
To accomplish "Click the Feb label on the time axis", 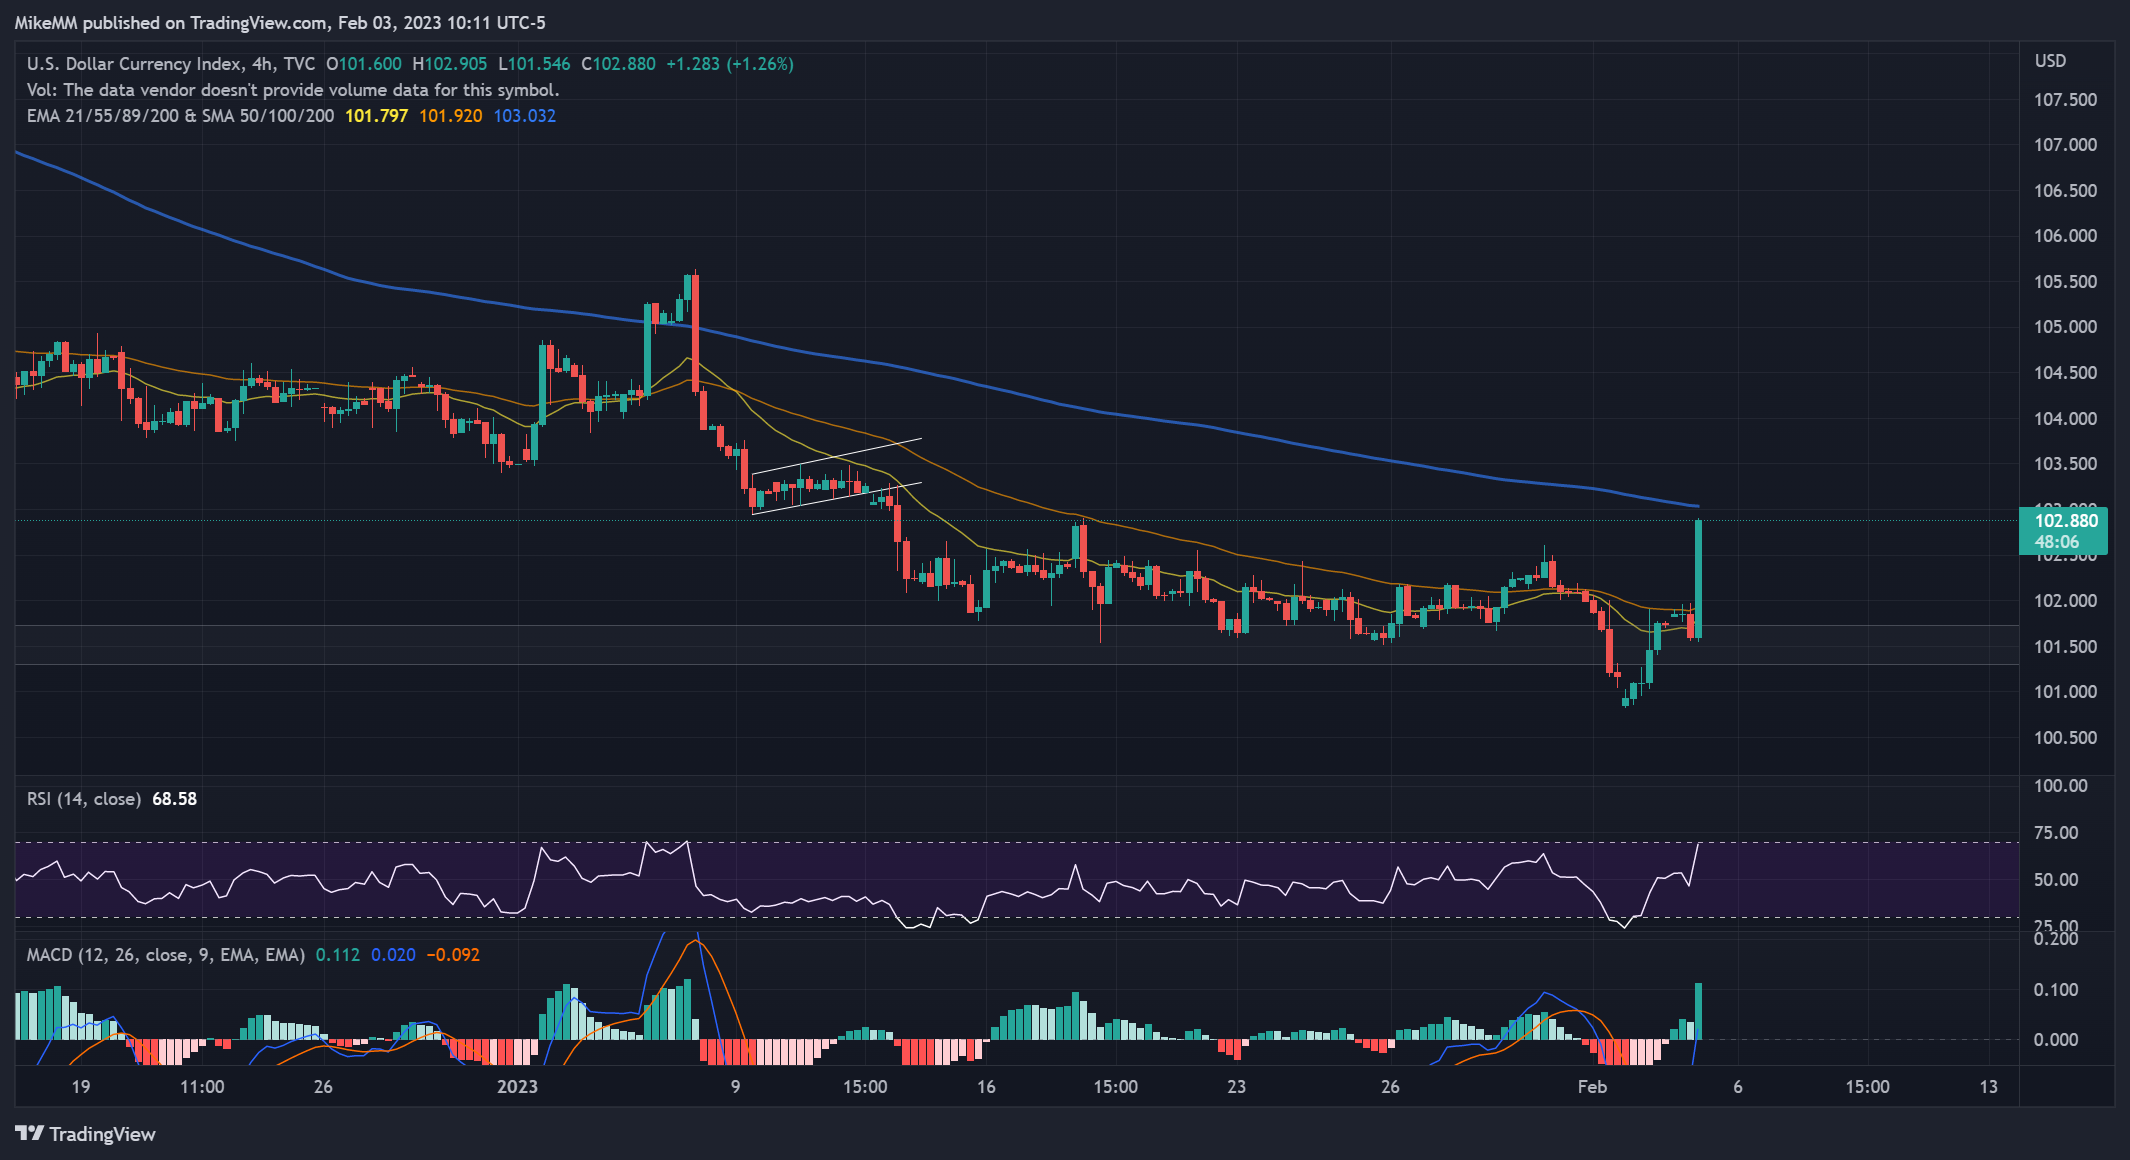I will [x=1592, y=1087].
